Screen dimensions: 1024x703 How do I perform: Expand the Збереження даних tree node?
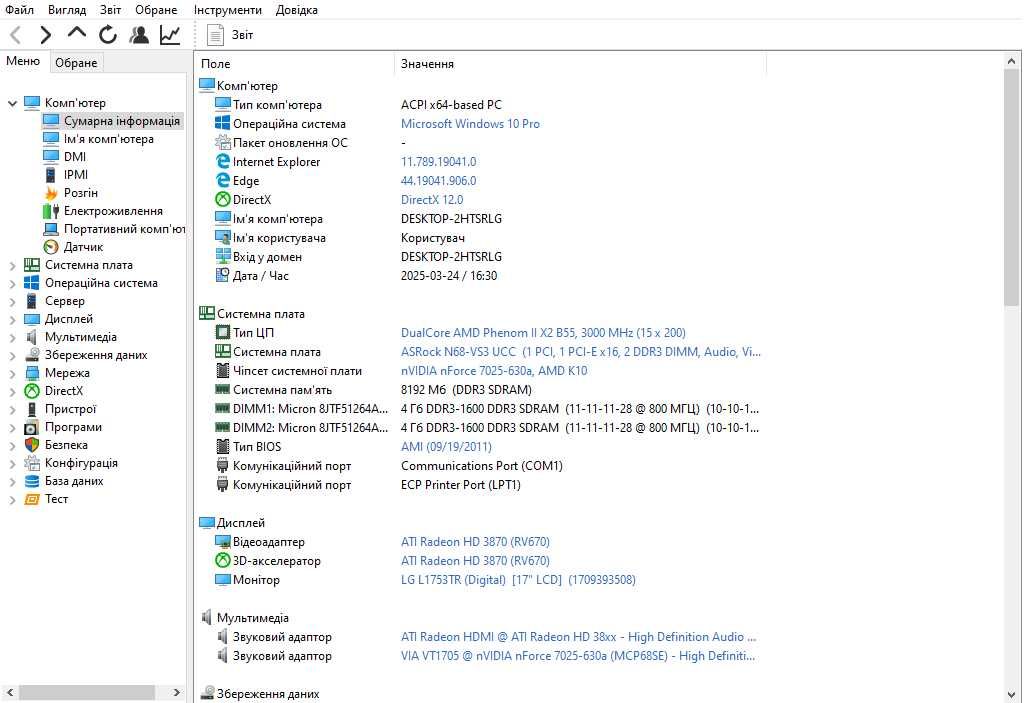(12, 355)
